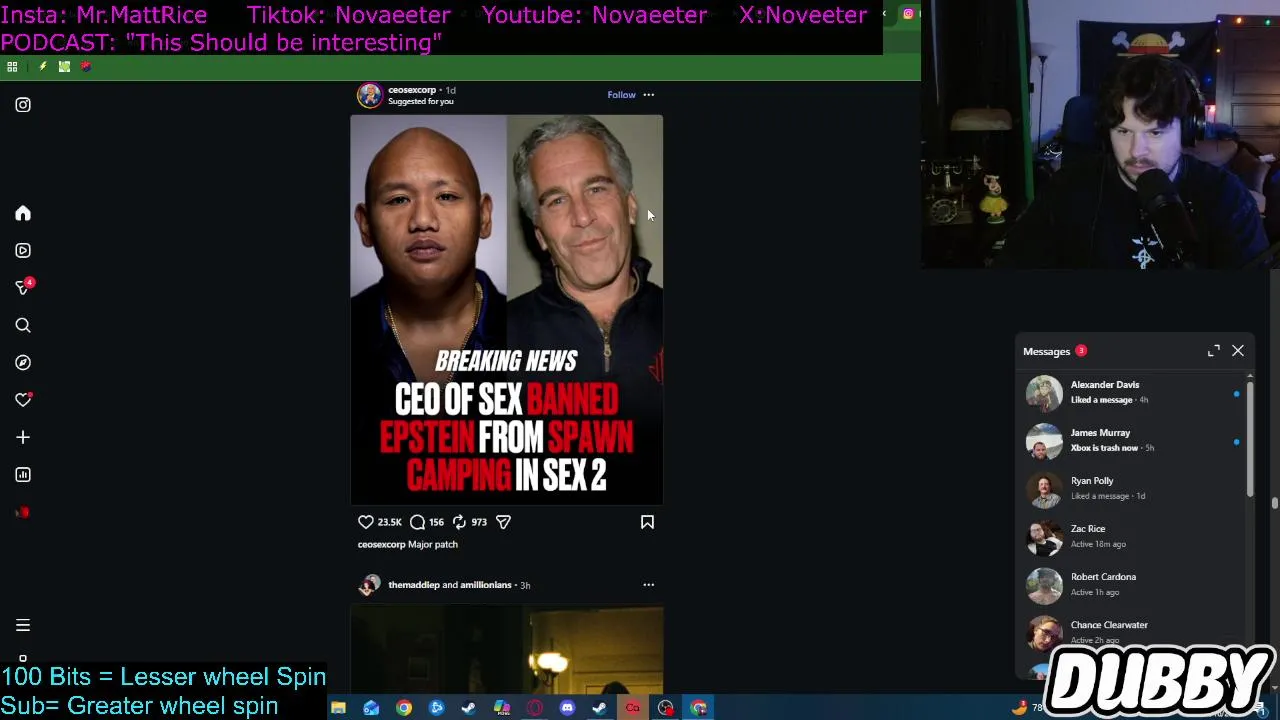Open Opera GX from taskbar

[x=535, y=708]
